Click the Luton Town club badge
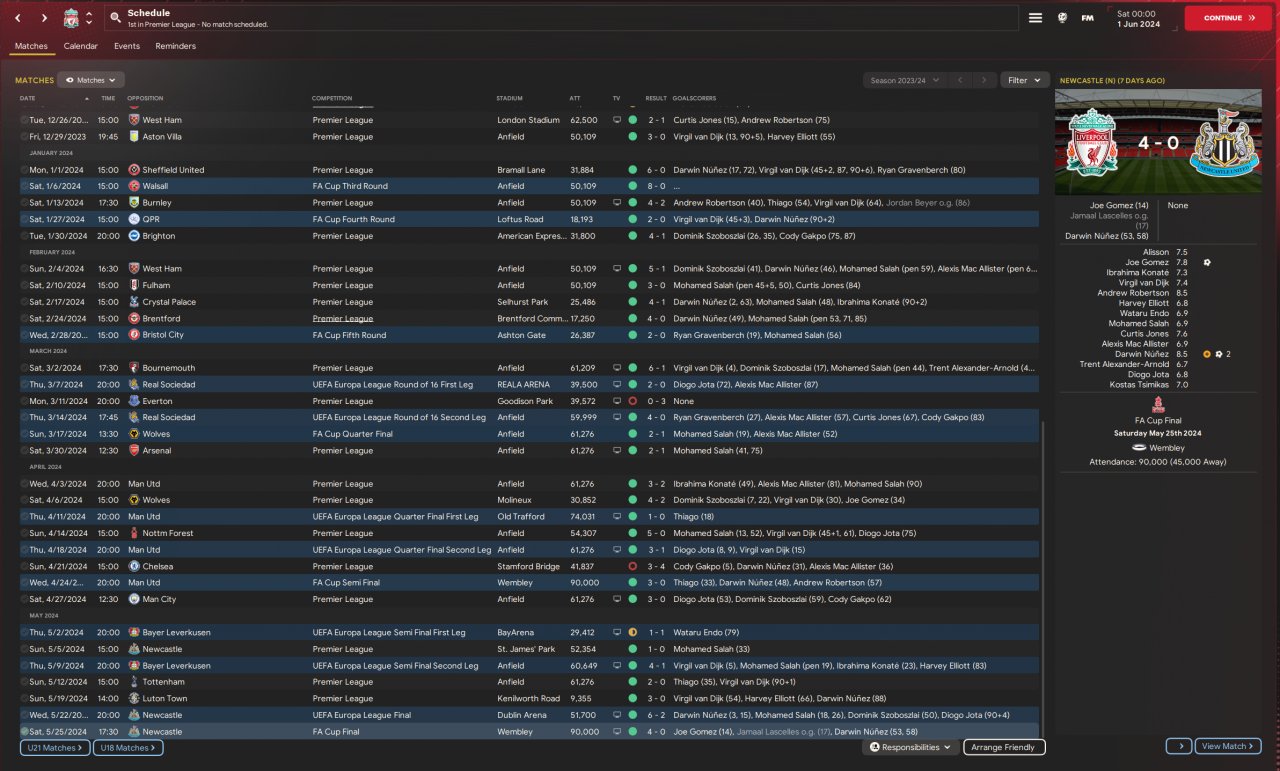 click(x=134, y=698)
